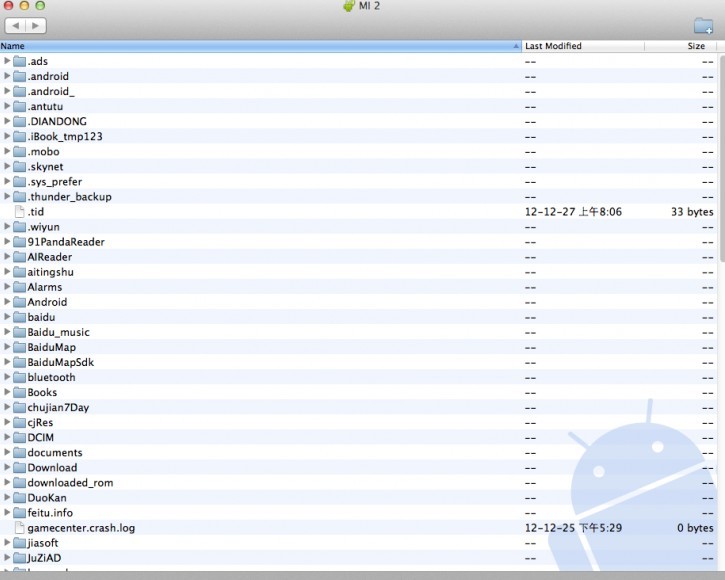Expand the downloaded_rom folder triangle
Screen dimensions: 725x580
(7, 482)
